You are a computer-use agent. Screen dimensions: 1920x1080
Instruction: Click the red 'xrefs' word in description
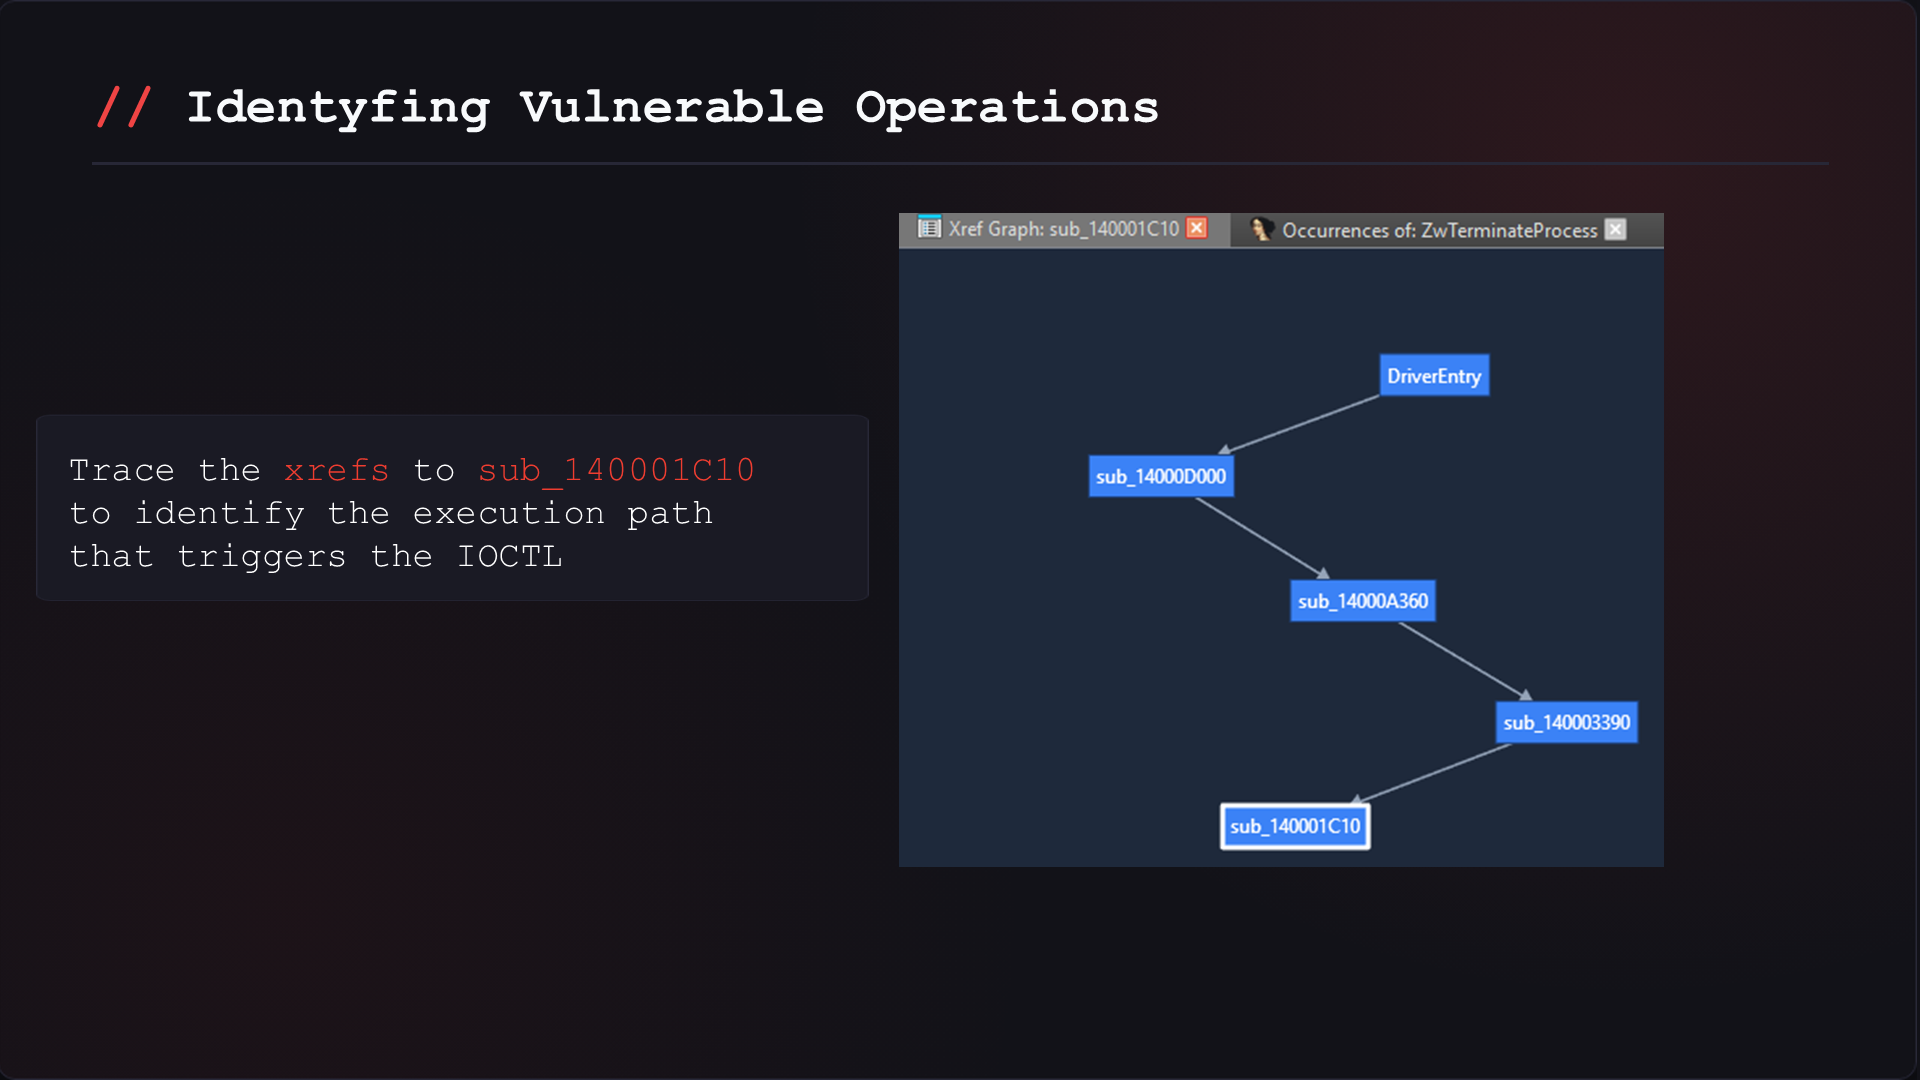pyautogui.click(x=336, y=470)
